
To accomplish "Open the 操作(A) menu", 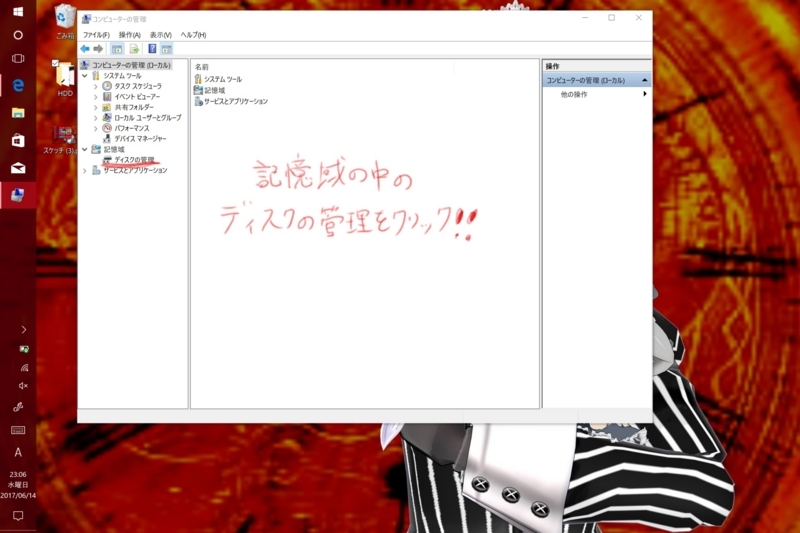I will [x=130, y=35].
